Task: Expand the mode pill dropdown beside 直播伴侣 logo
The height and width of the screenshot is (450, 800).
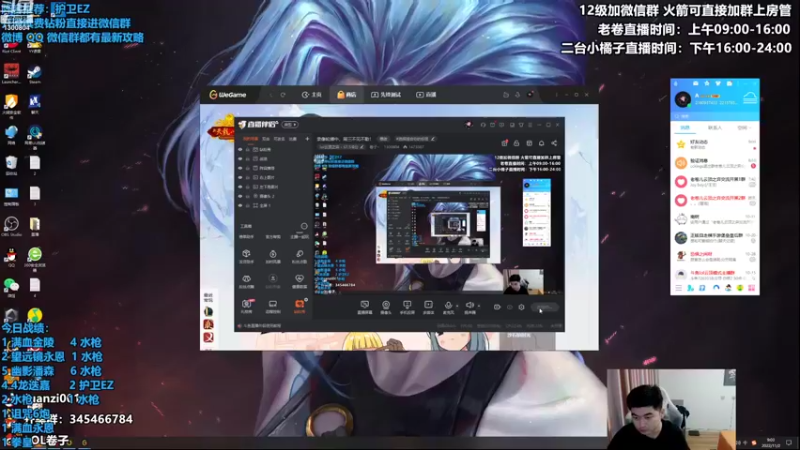Action: click(290, 124)
